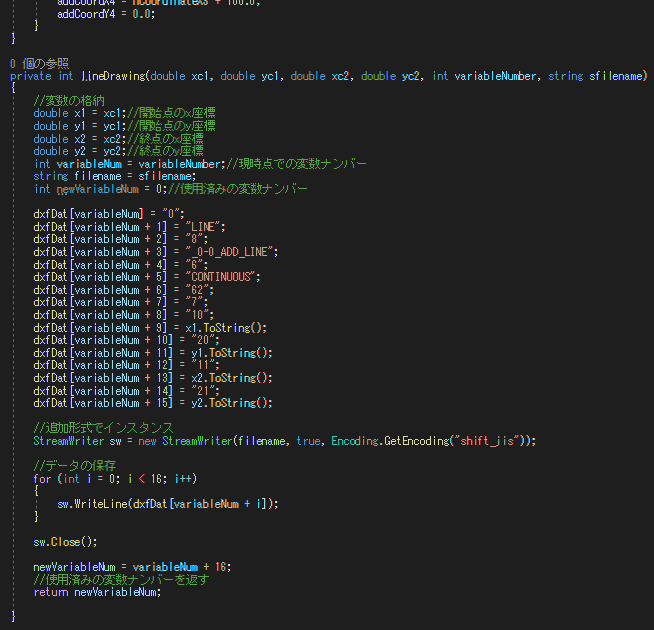Screen dimensions: 654x630
Task: Click the comment "//現時点での変数ナンバー"
Action: click(296, 164)
